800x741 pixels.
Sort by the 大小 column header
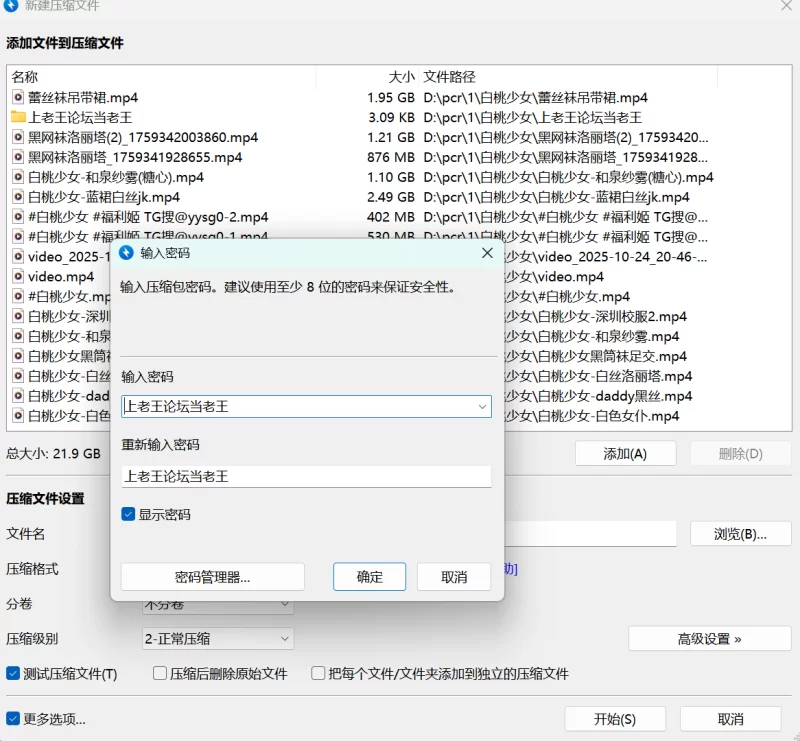401,77
